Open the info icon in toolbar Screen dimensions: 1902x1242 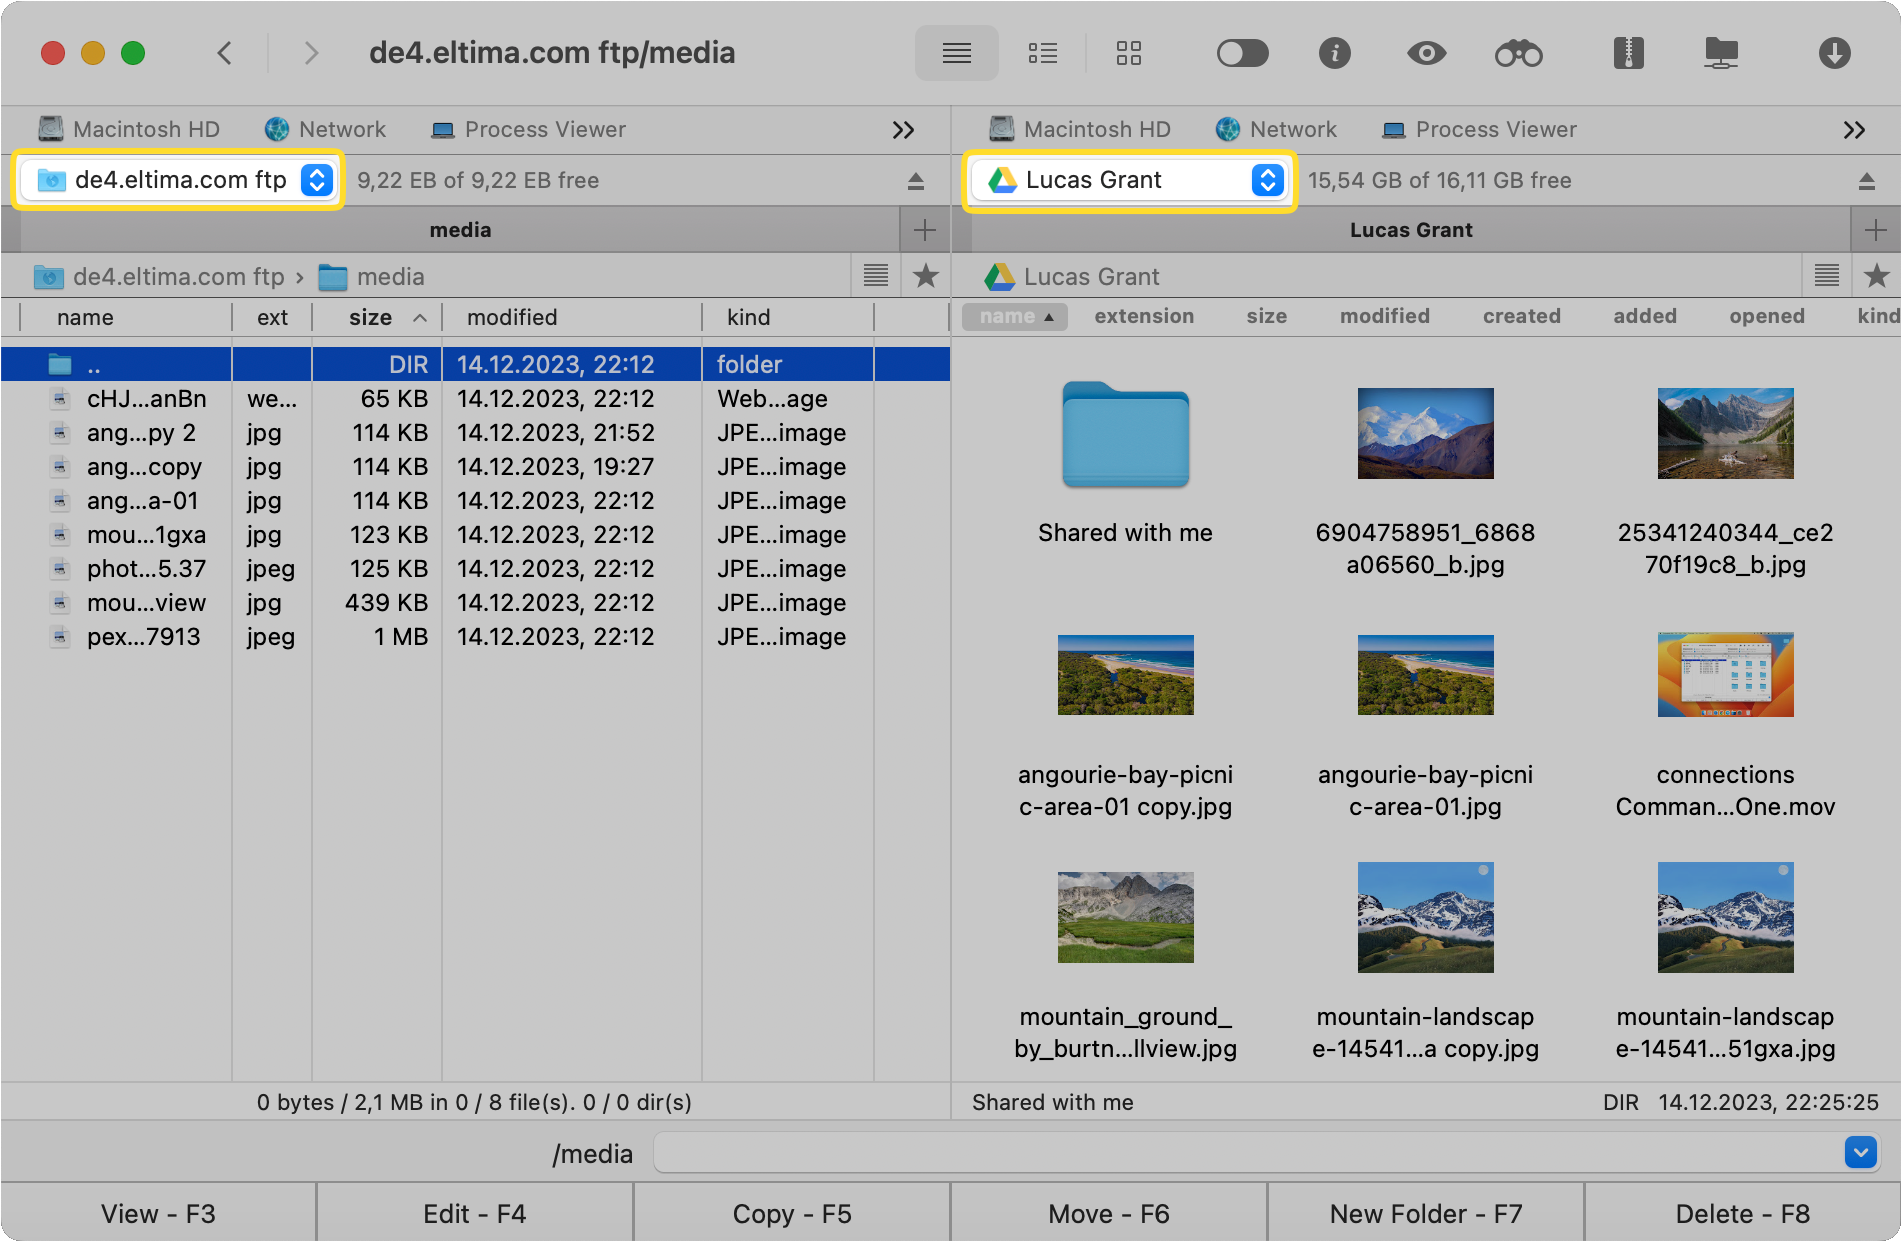point(1334,53)
